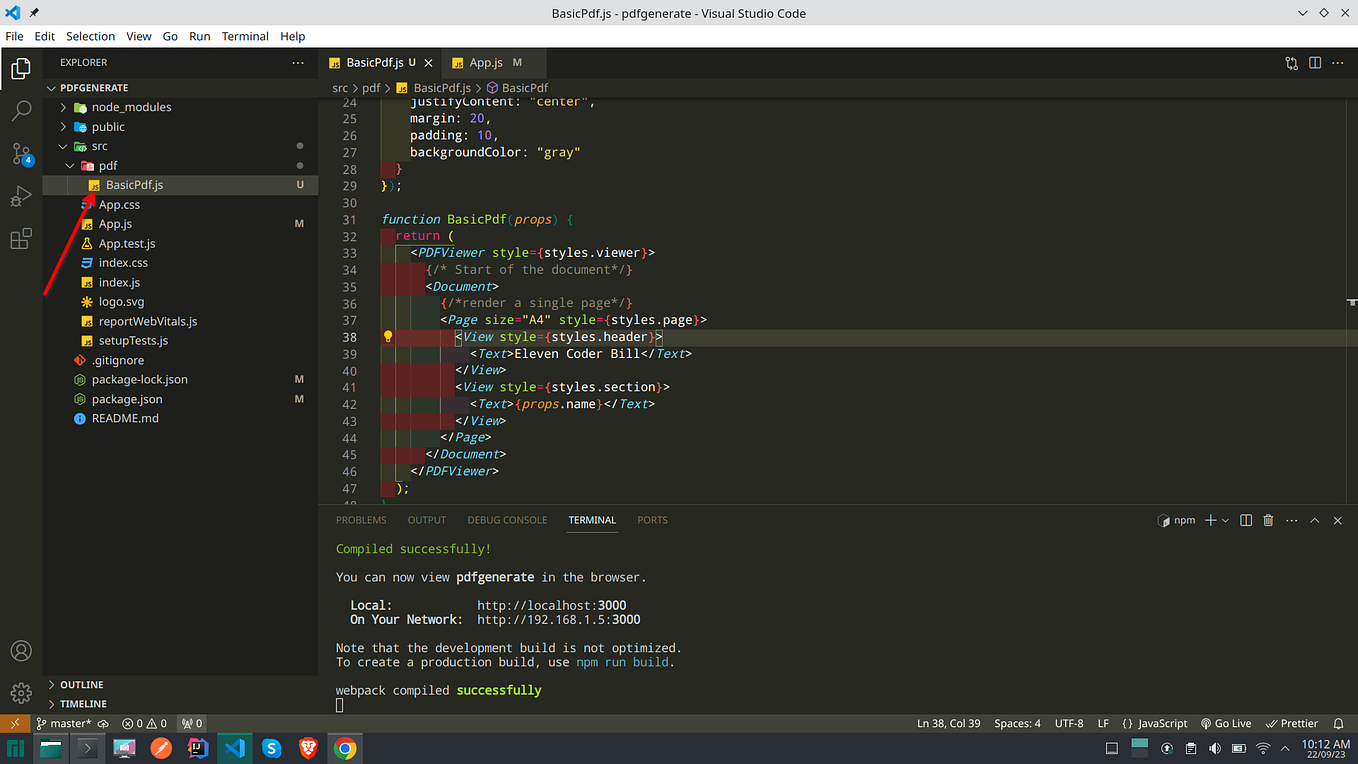Open Accounts menu in activity bar
Image resolution: width=1358 pixels, height=764 pixels.
[x=21, y=651]
